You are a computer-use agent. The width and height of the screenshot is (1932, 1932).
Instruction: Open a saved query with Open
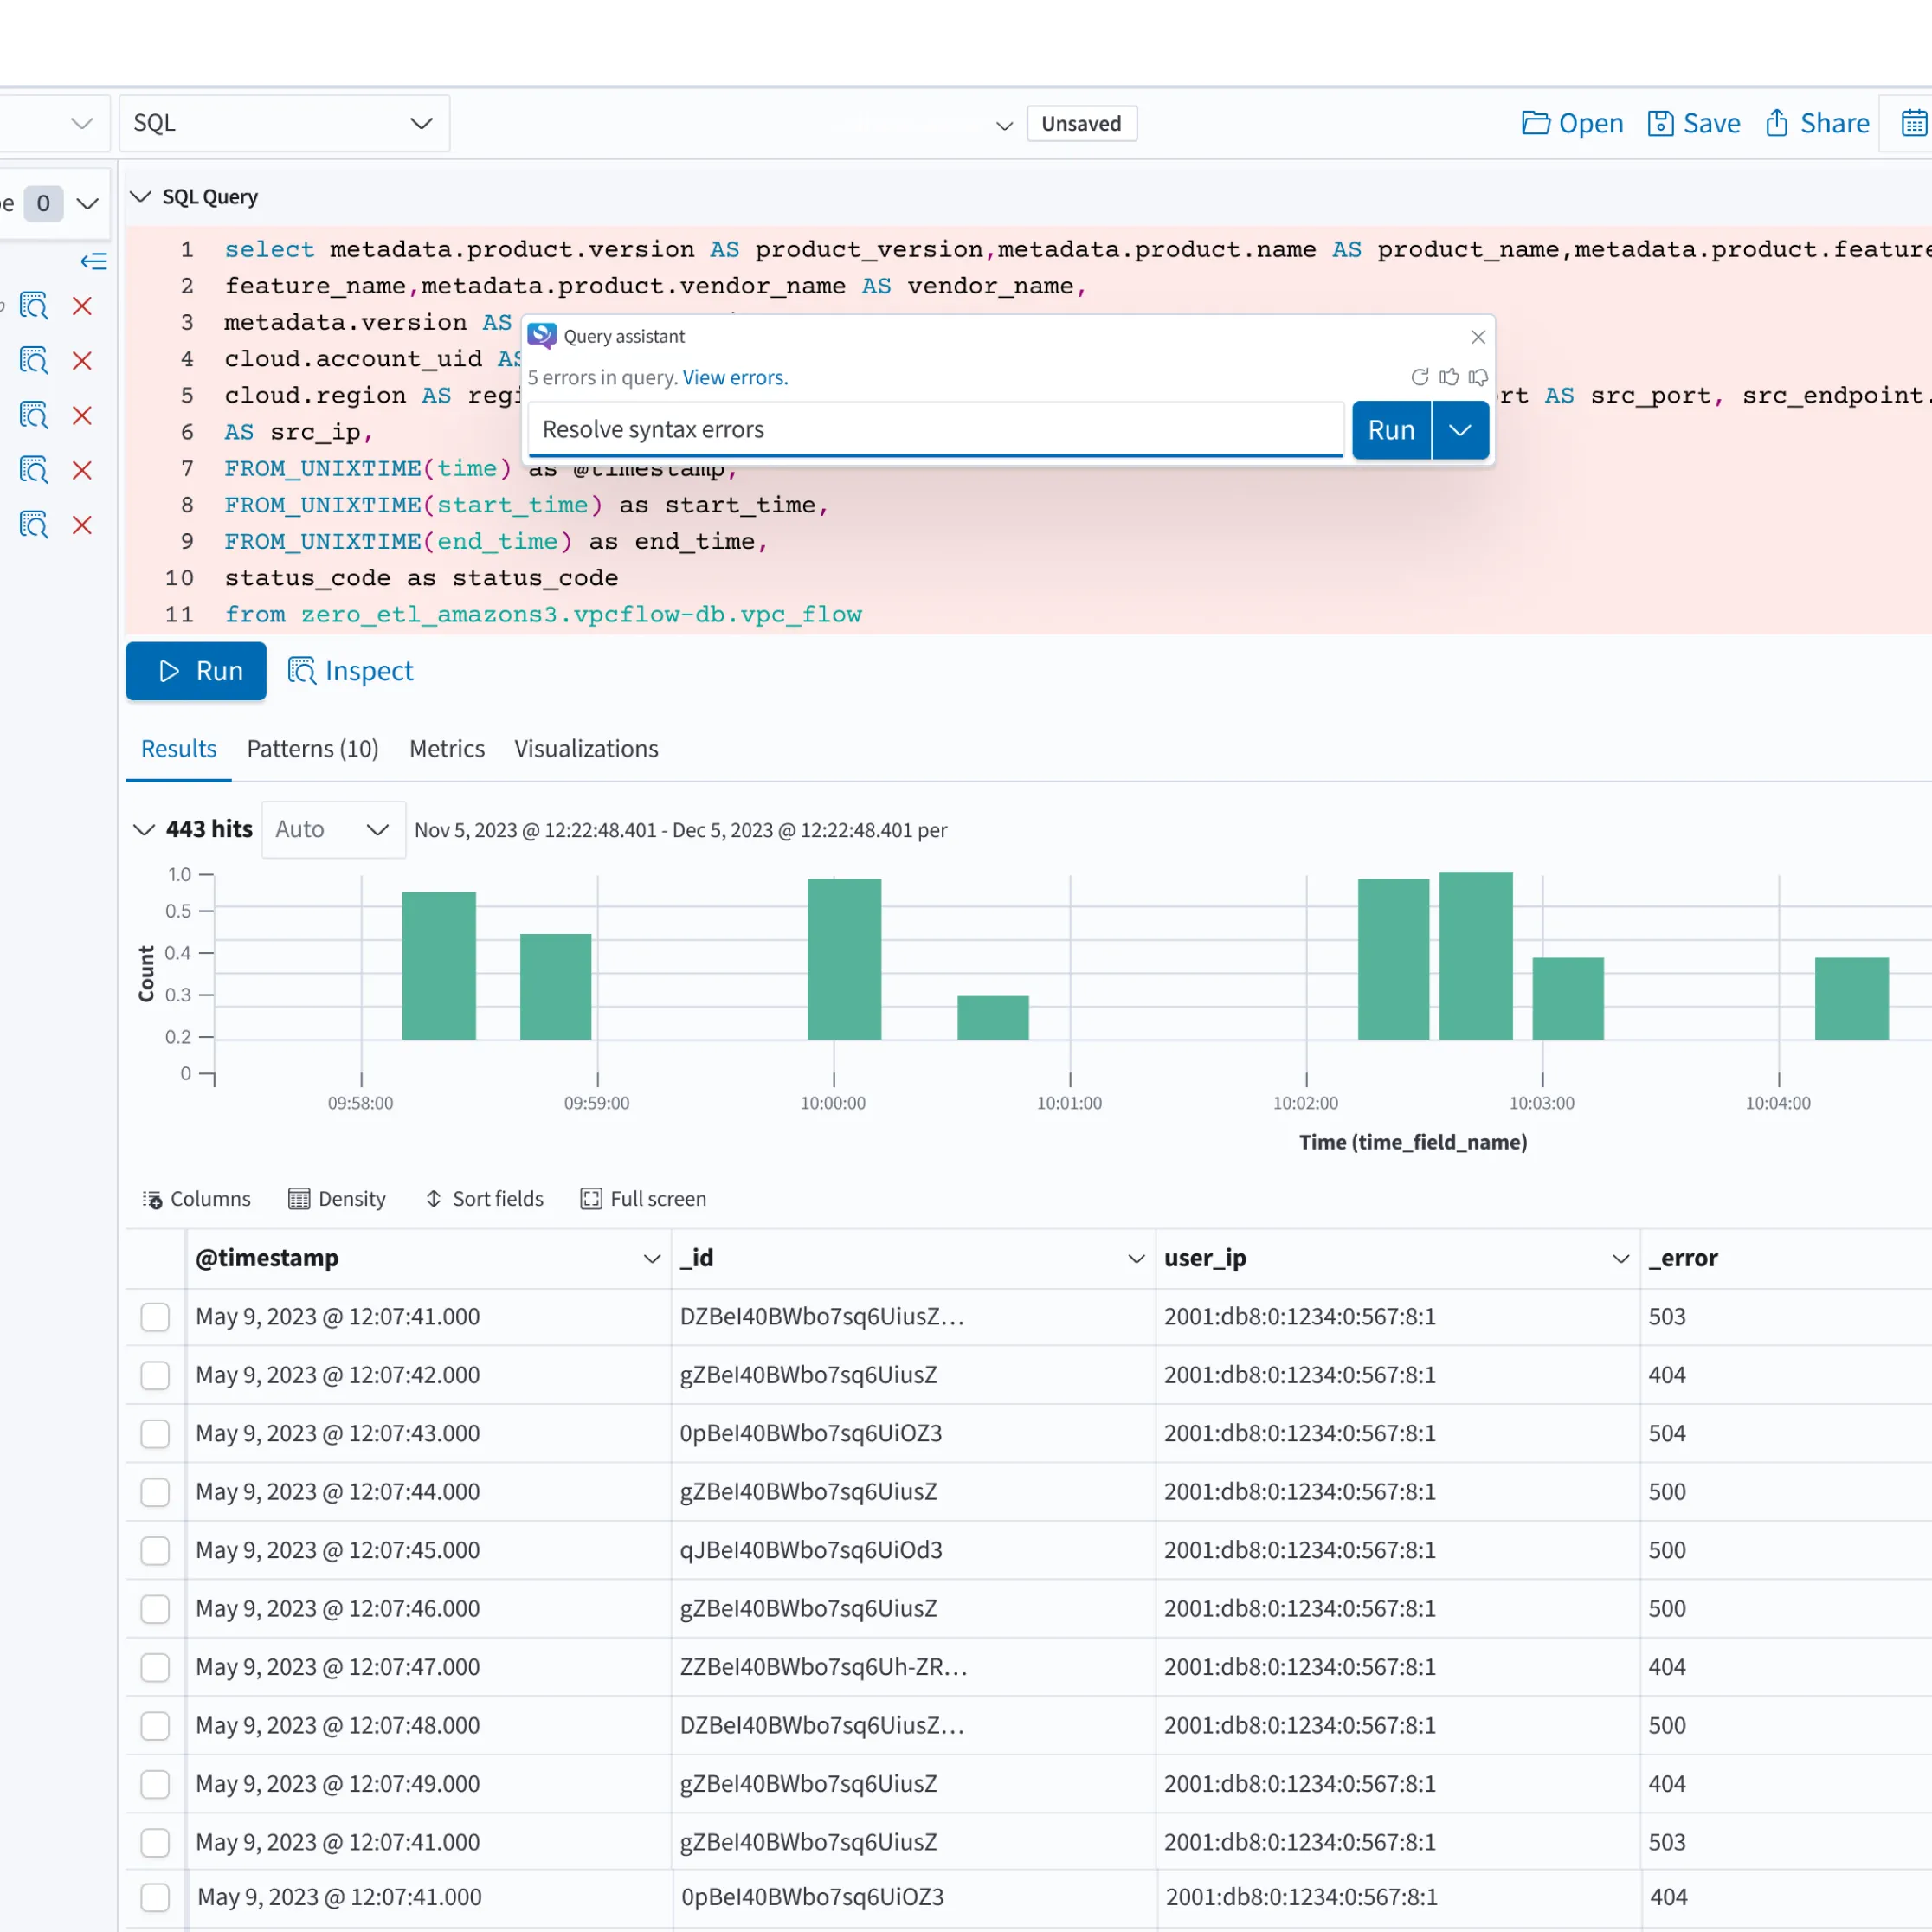(1571, 123)
